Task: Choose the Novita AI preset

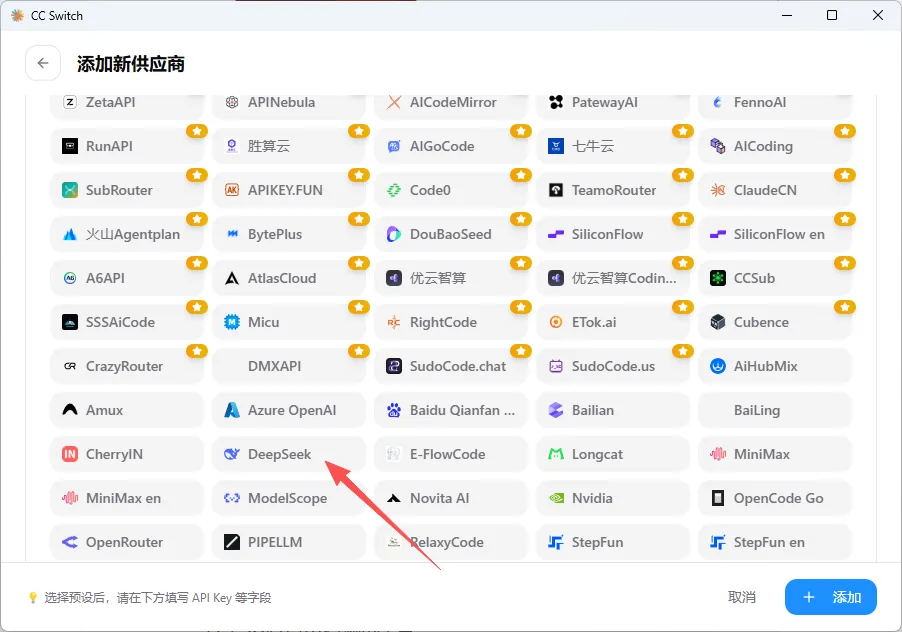Action: click(x=451, y=498)
